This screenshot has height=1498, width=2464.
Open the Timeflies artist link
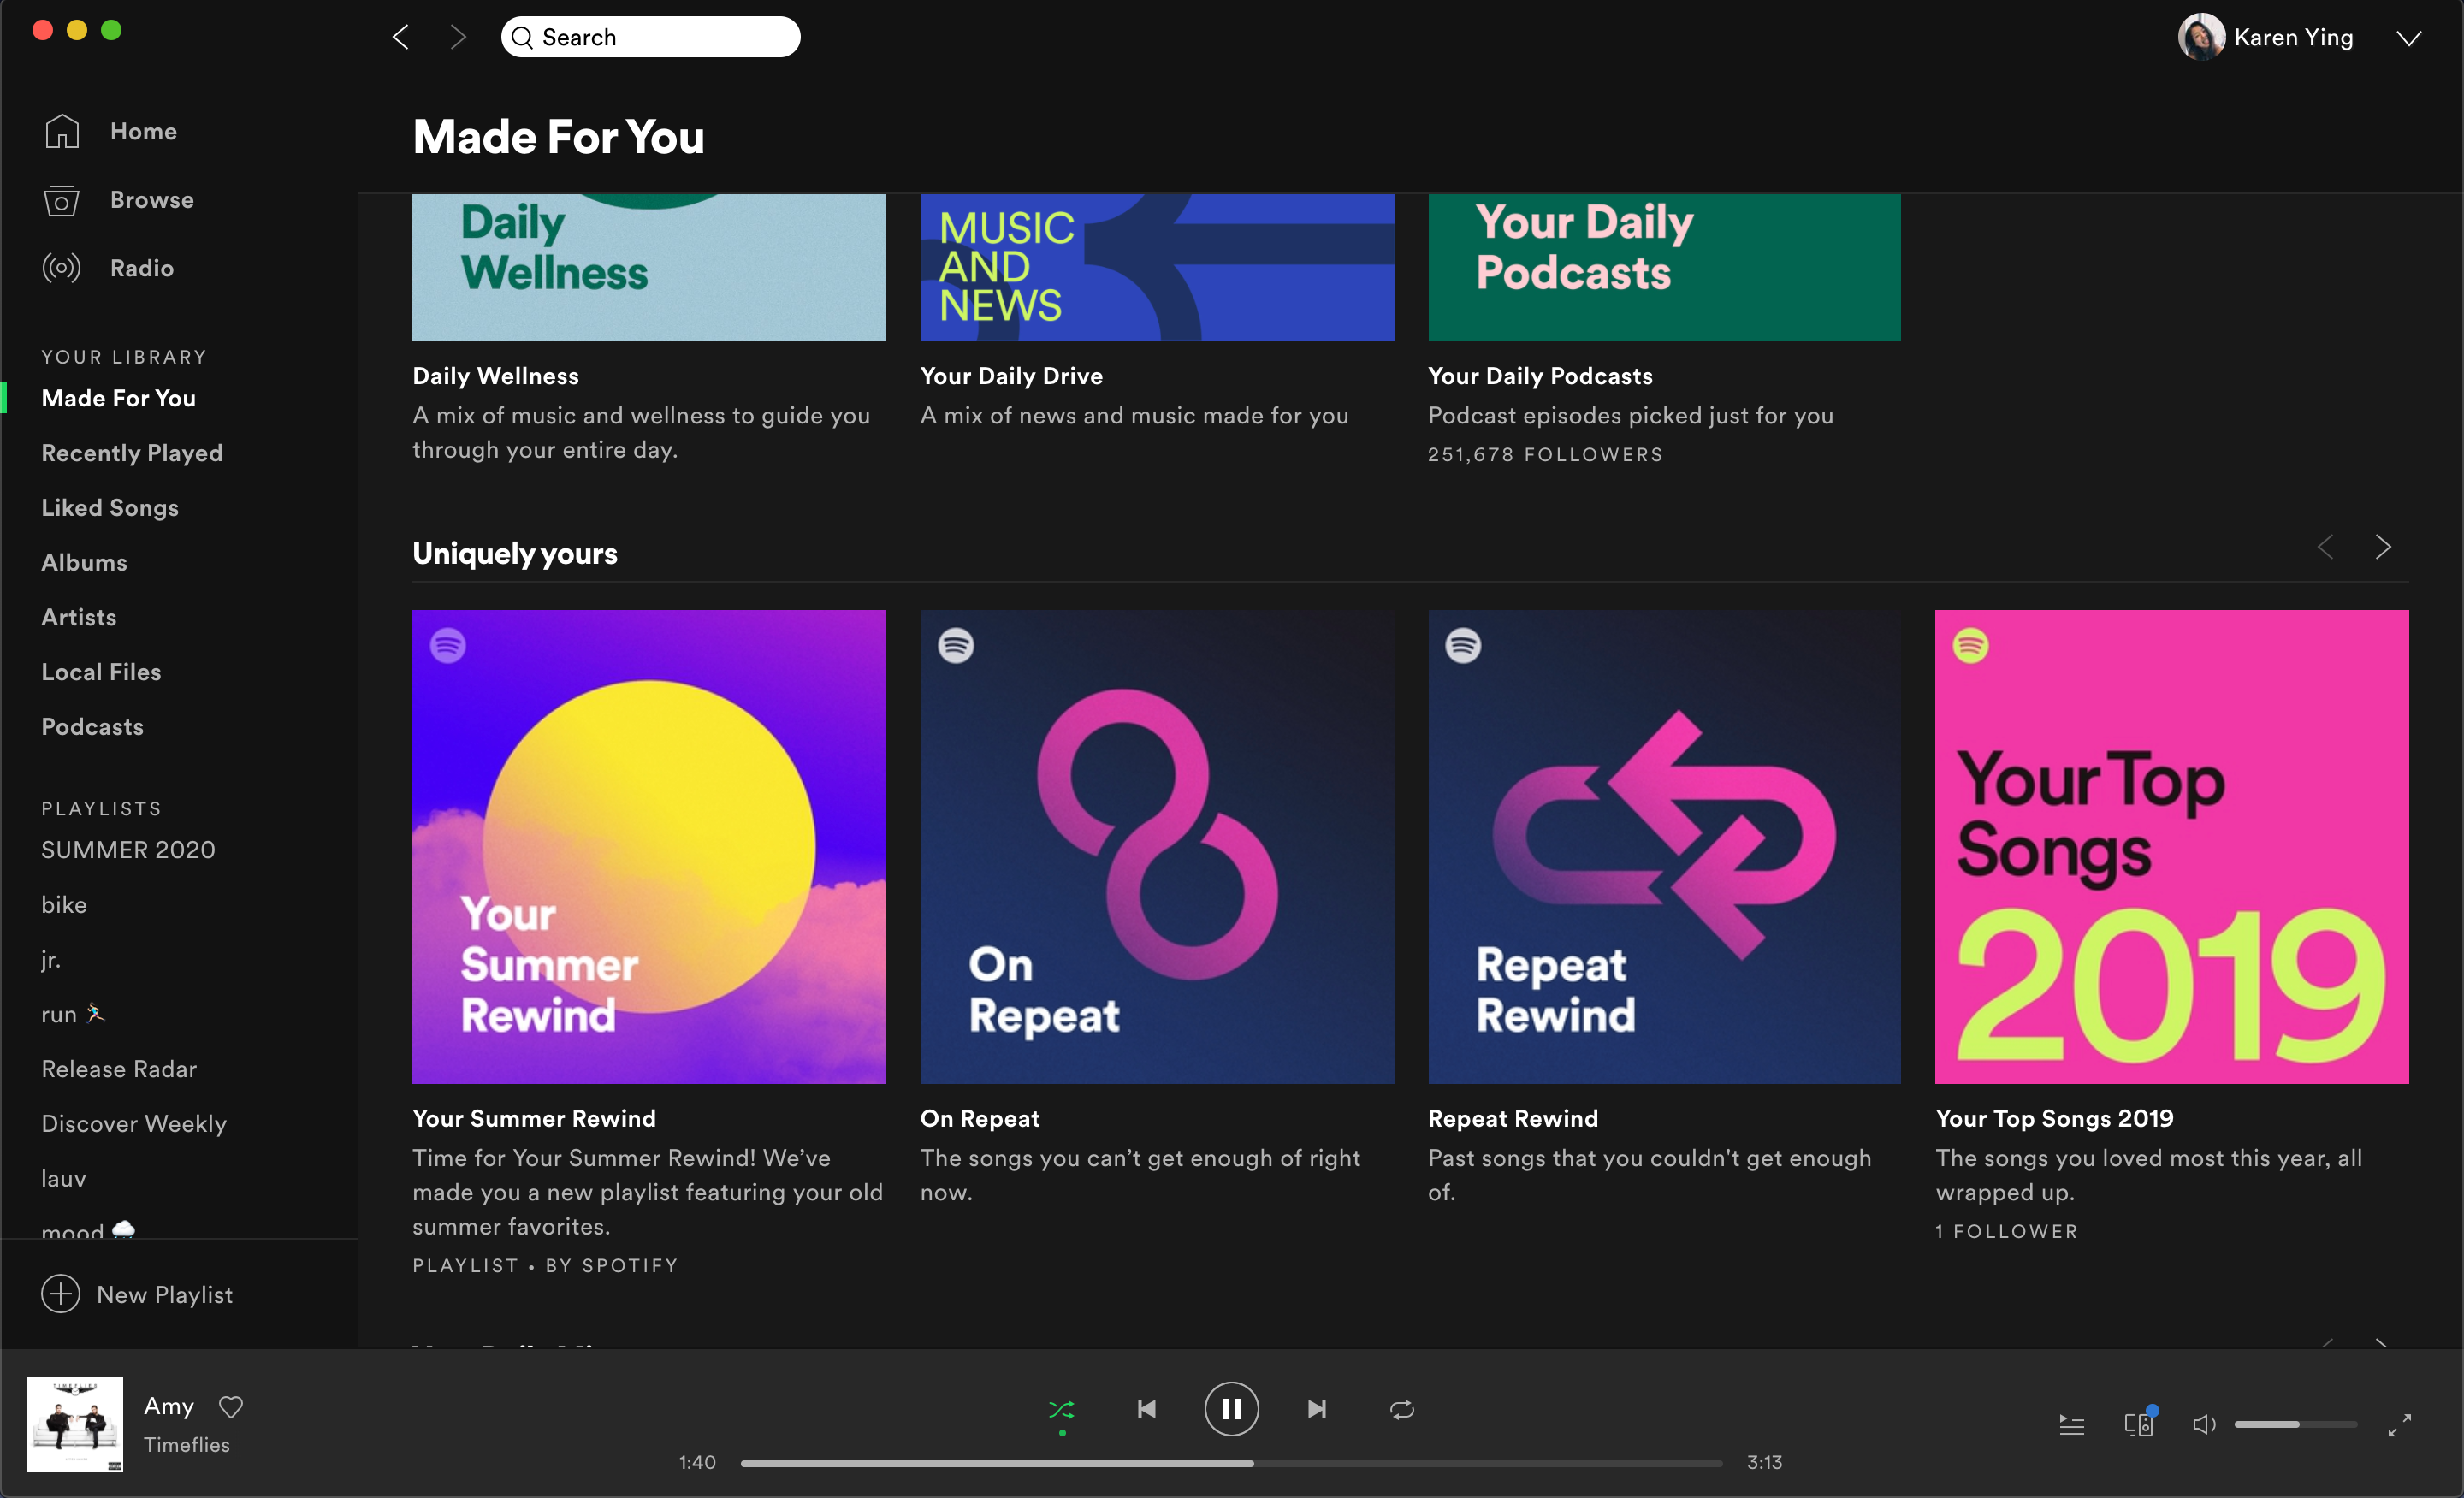187,1444
